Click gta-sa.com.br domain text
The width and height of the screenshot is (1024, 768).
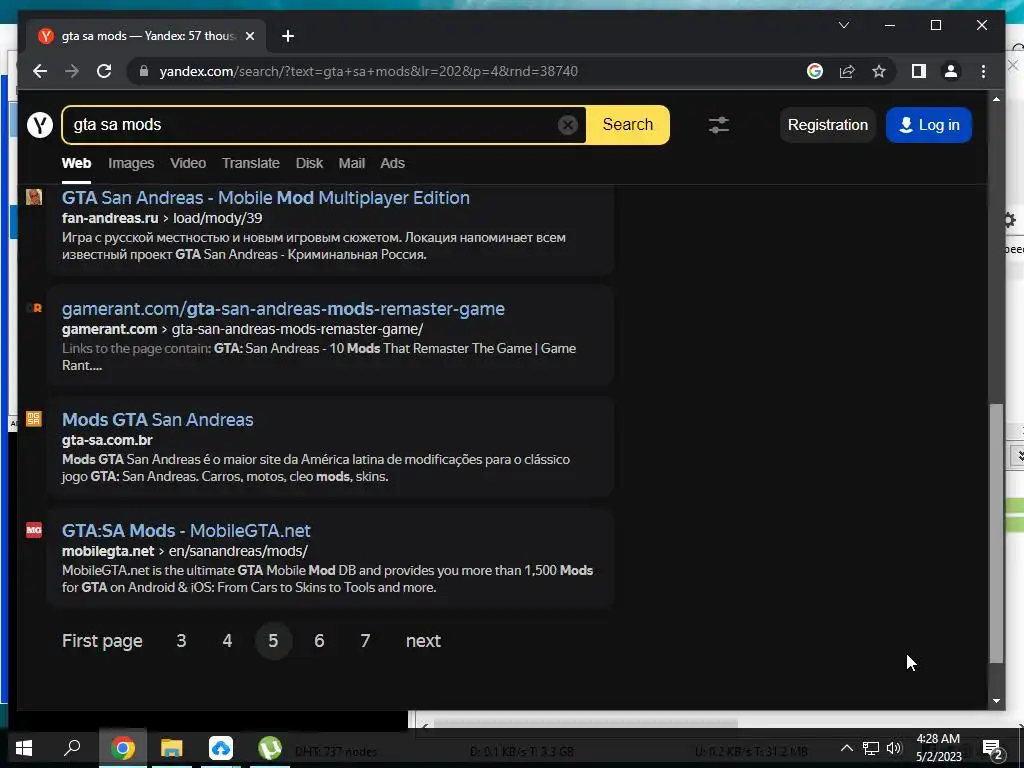(x=107, y=440)
